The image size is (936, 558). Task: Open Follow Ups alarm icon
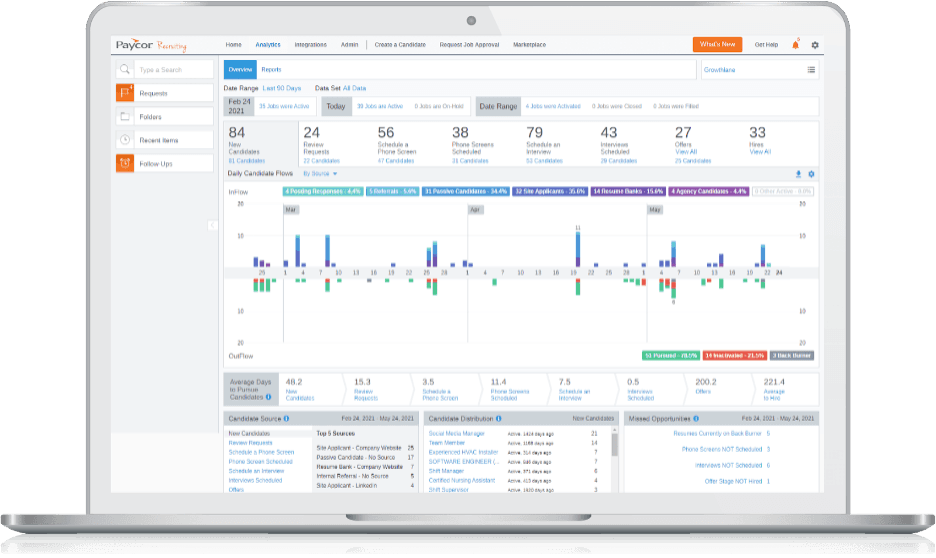point(125,164)
